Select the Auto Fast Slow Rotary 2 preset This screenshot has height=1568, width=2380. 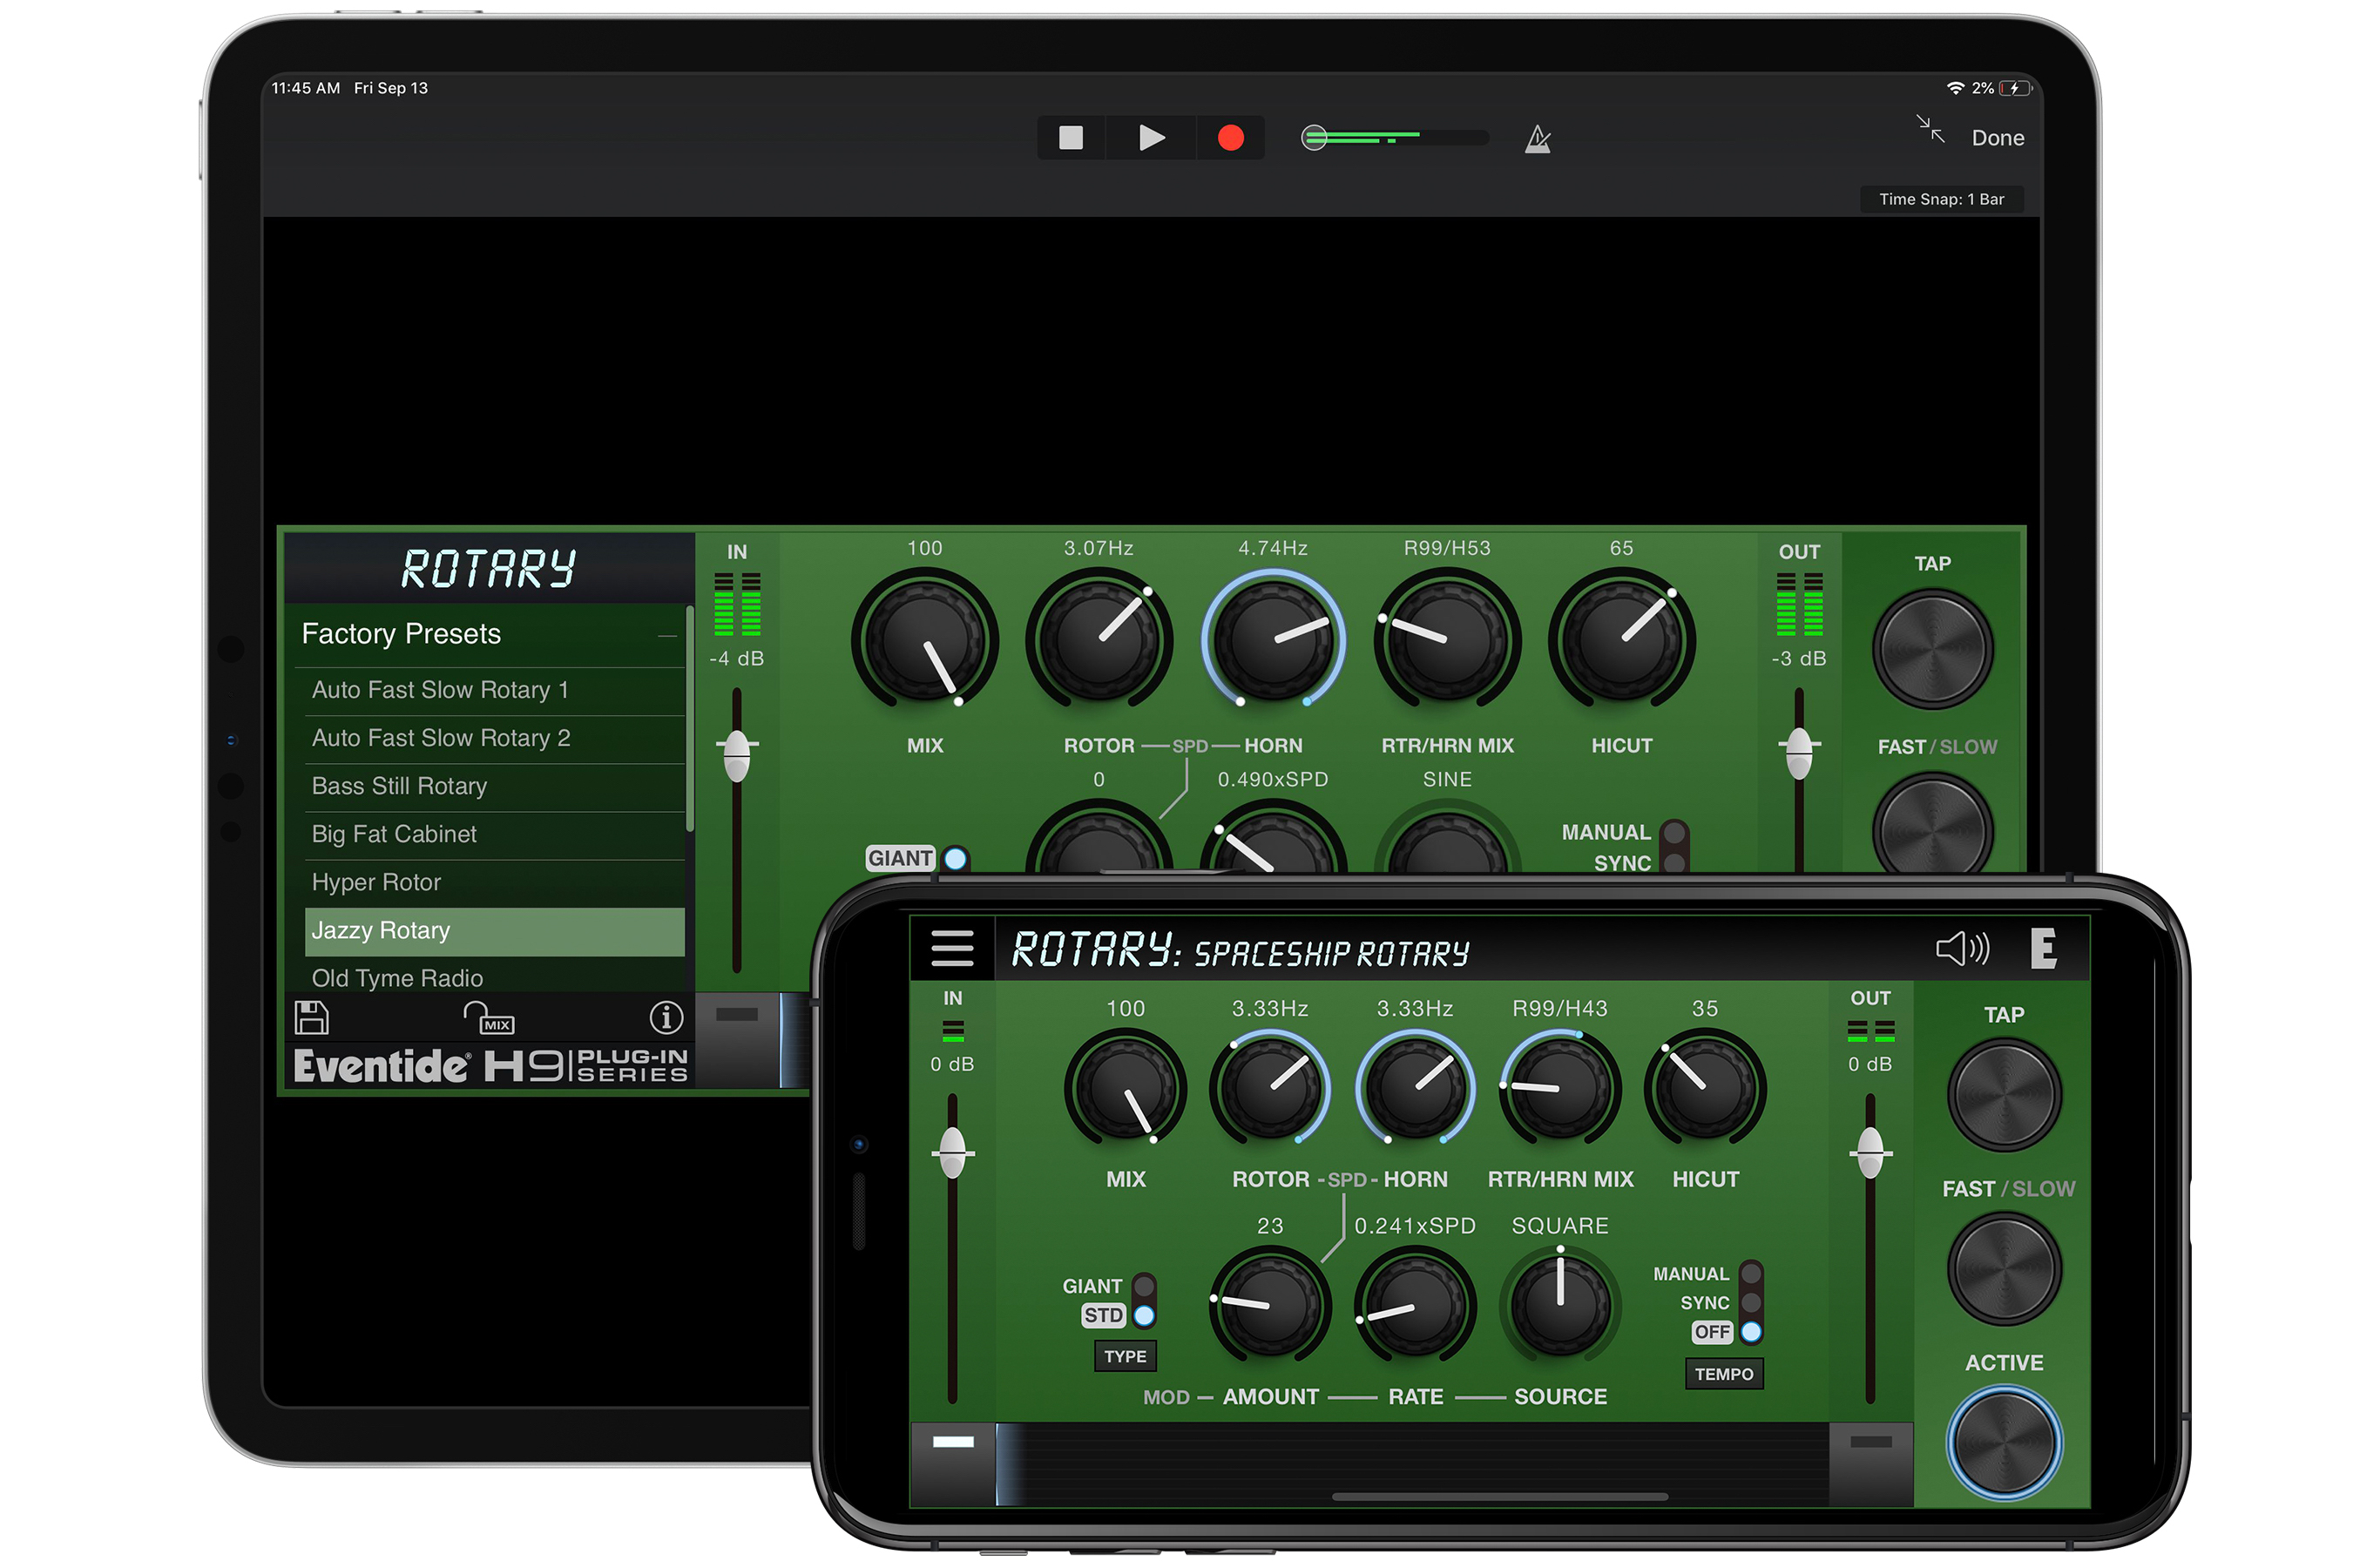tap(494, 738)
